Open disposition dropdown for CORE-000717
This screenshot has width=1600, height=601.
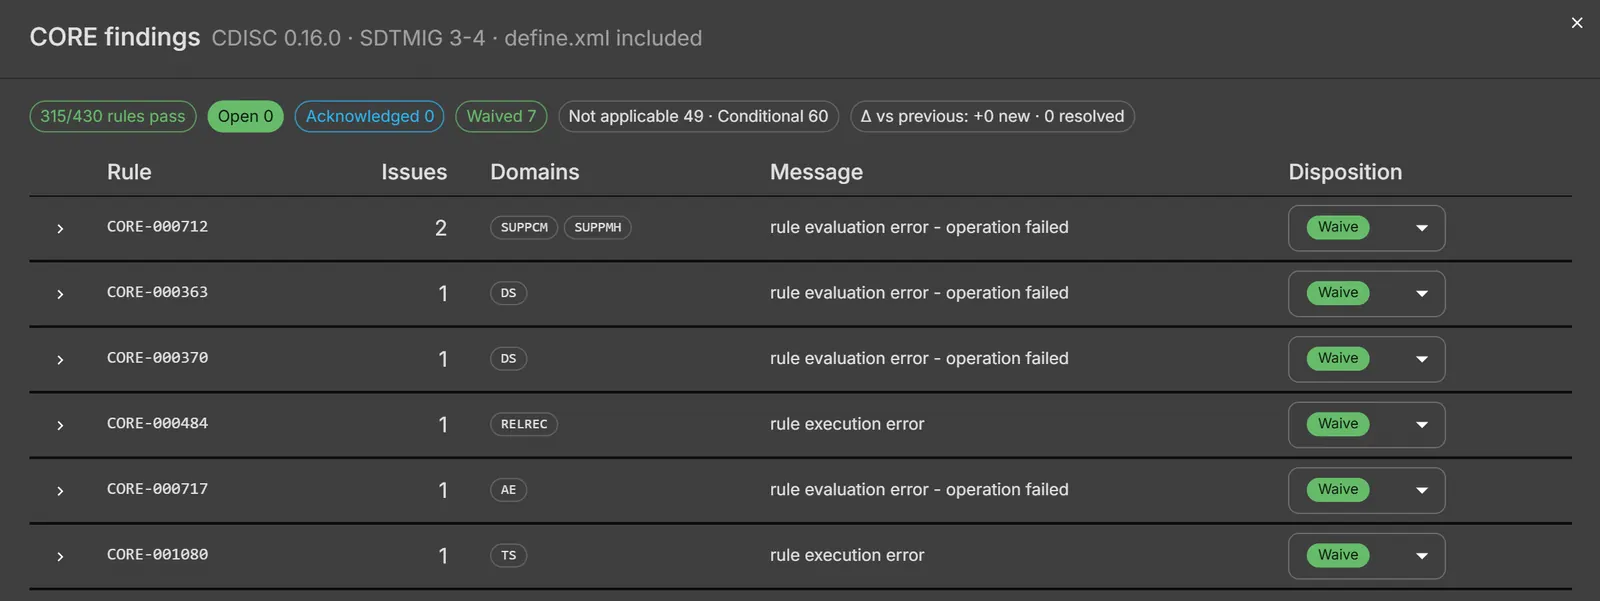(1366, 490)
